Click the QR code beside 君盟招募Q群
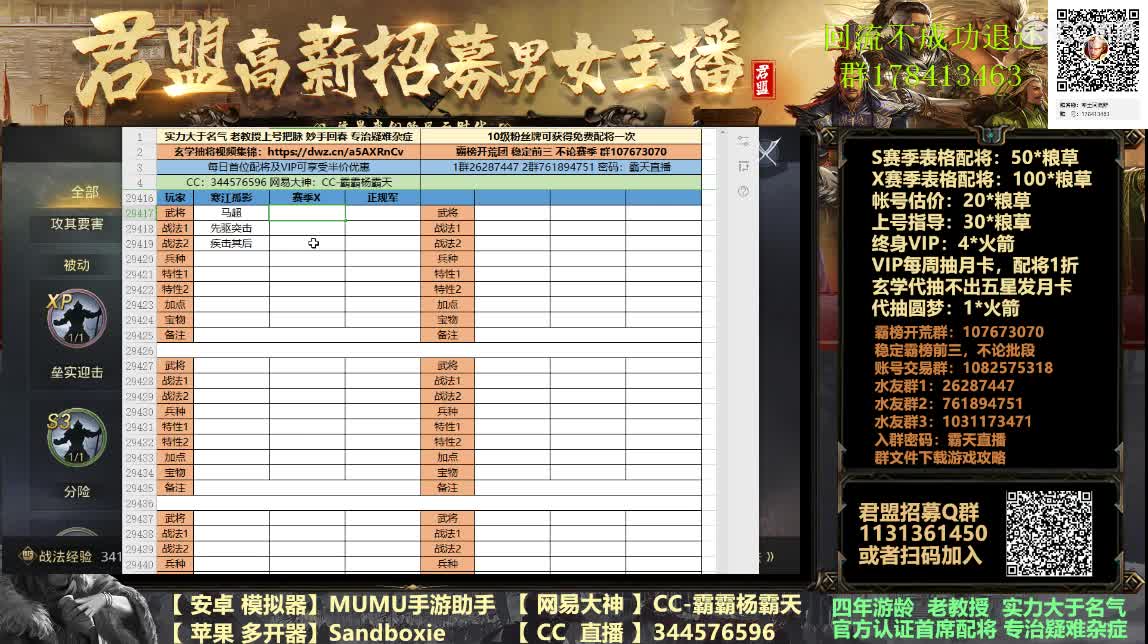 point(1048,533)
